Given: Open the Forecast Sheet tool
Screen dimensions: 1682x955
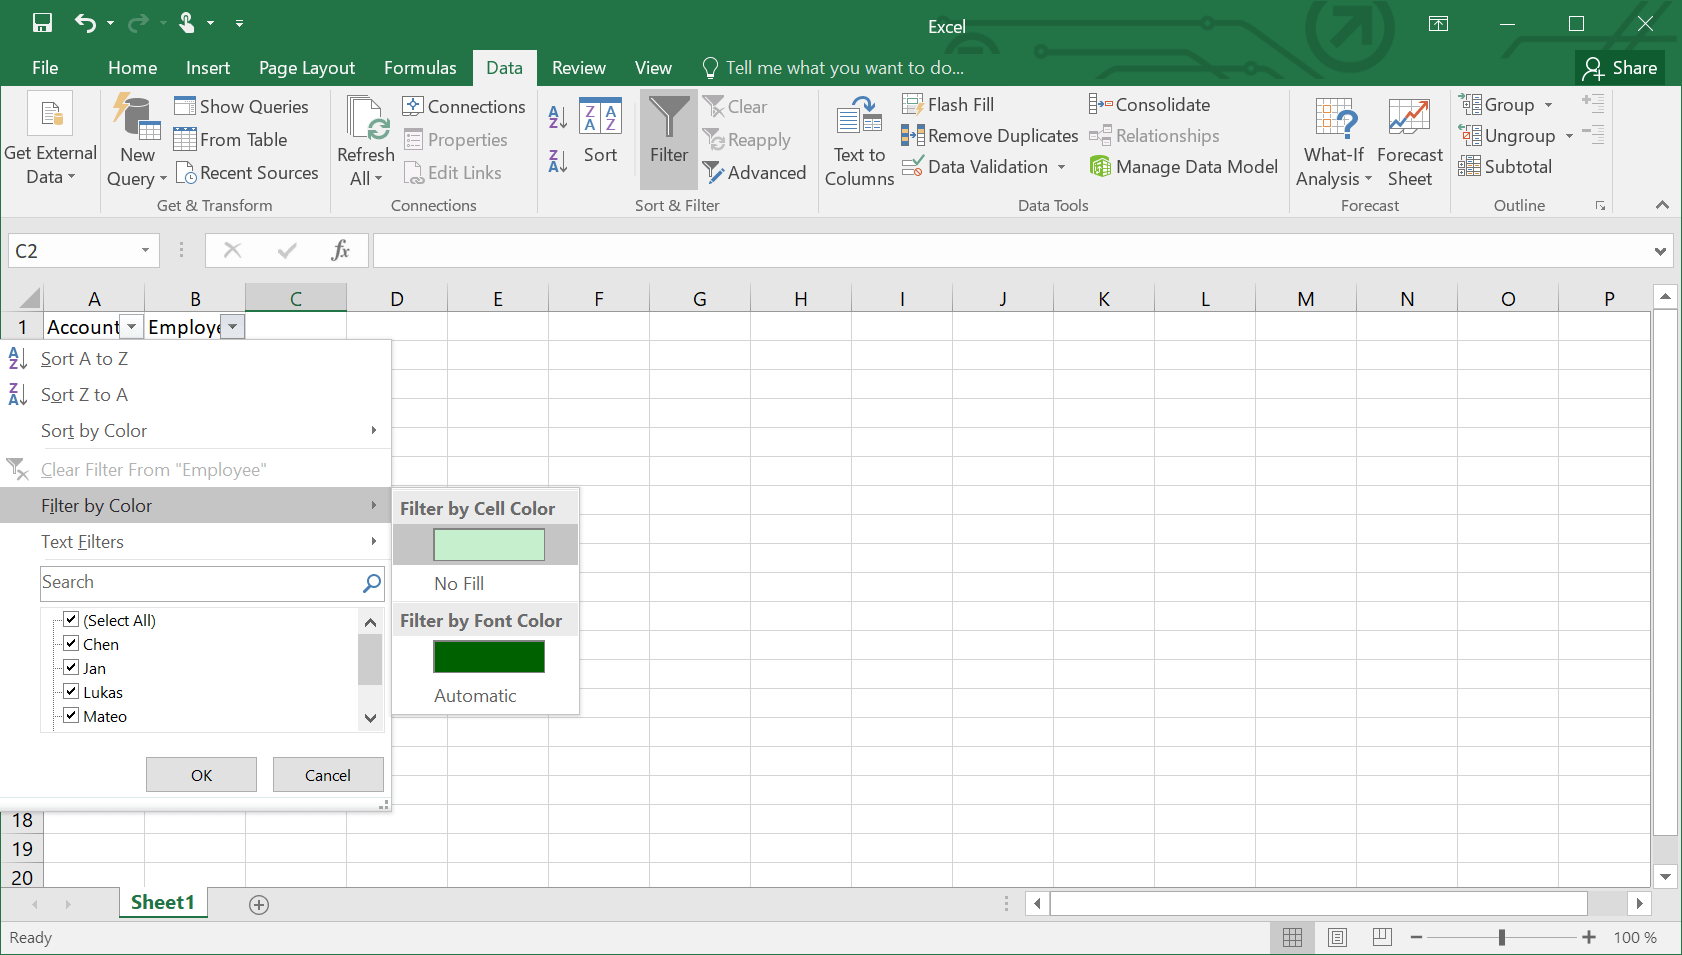Looking at the screenshot, I should 1409,140.
